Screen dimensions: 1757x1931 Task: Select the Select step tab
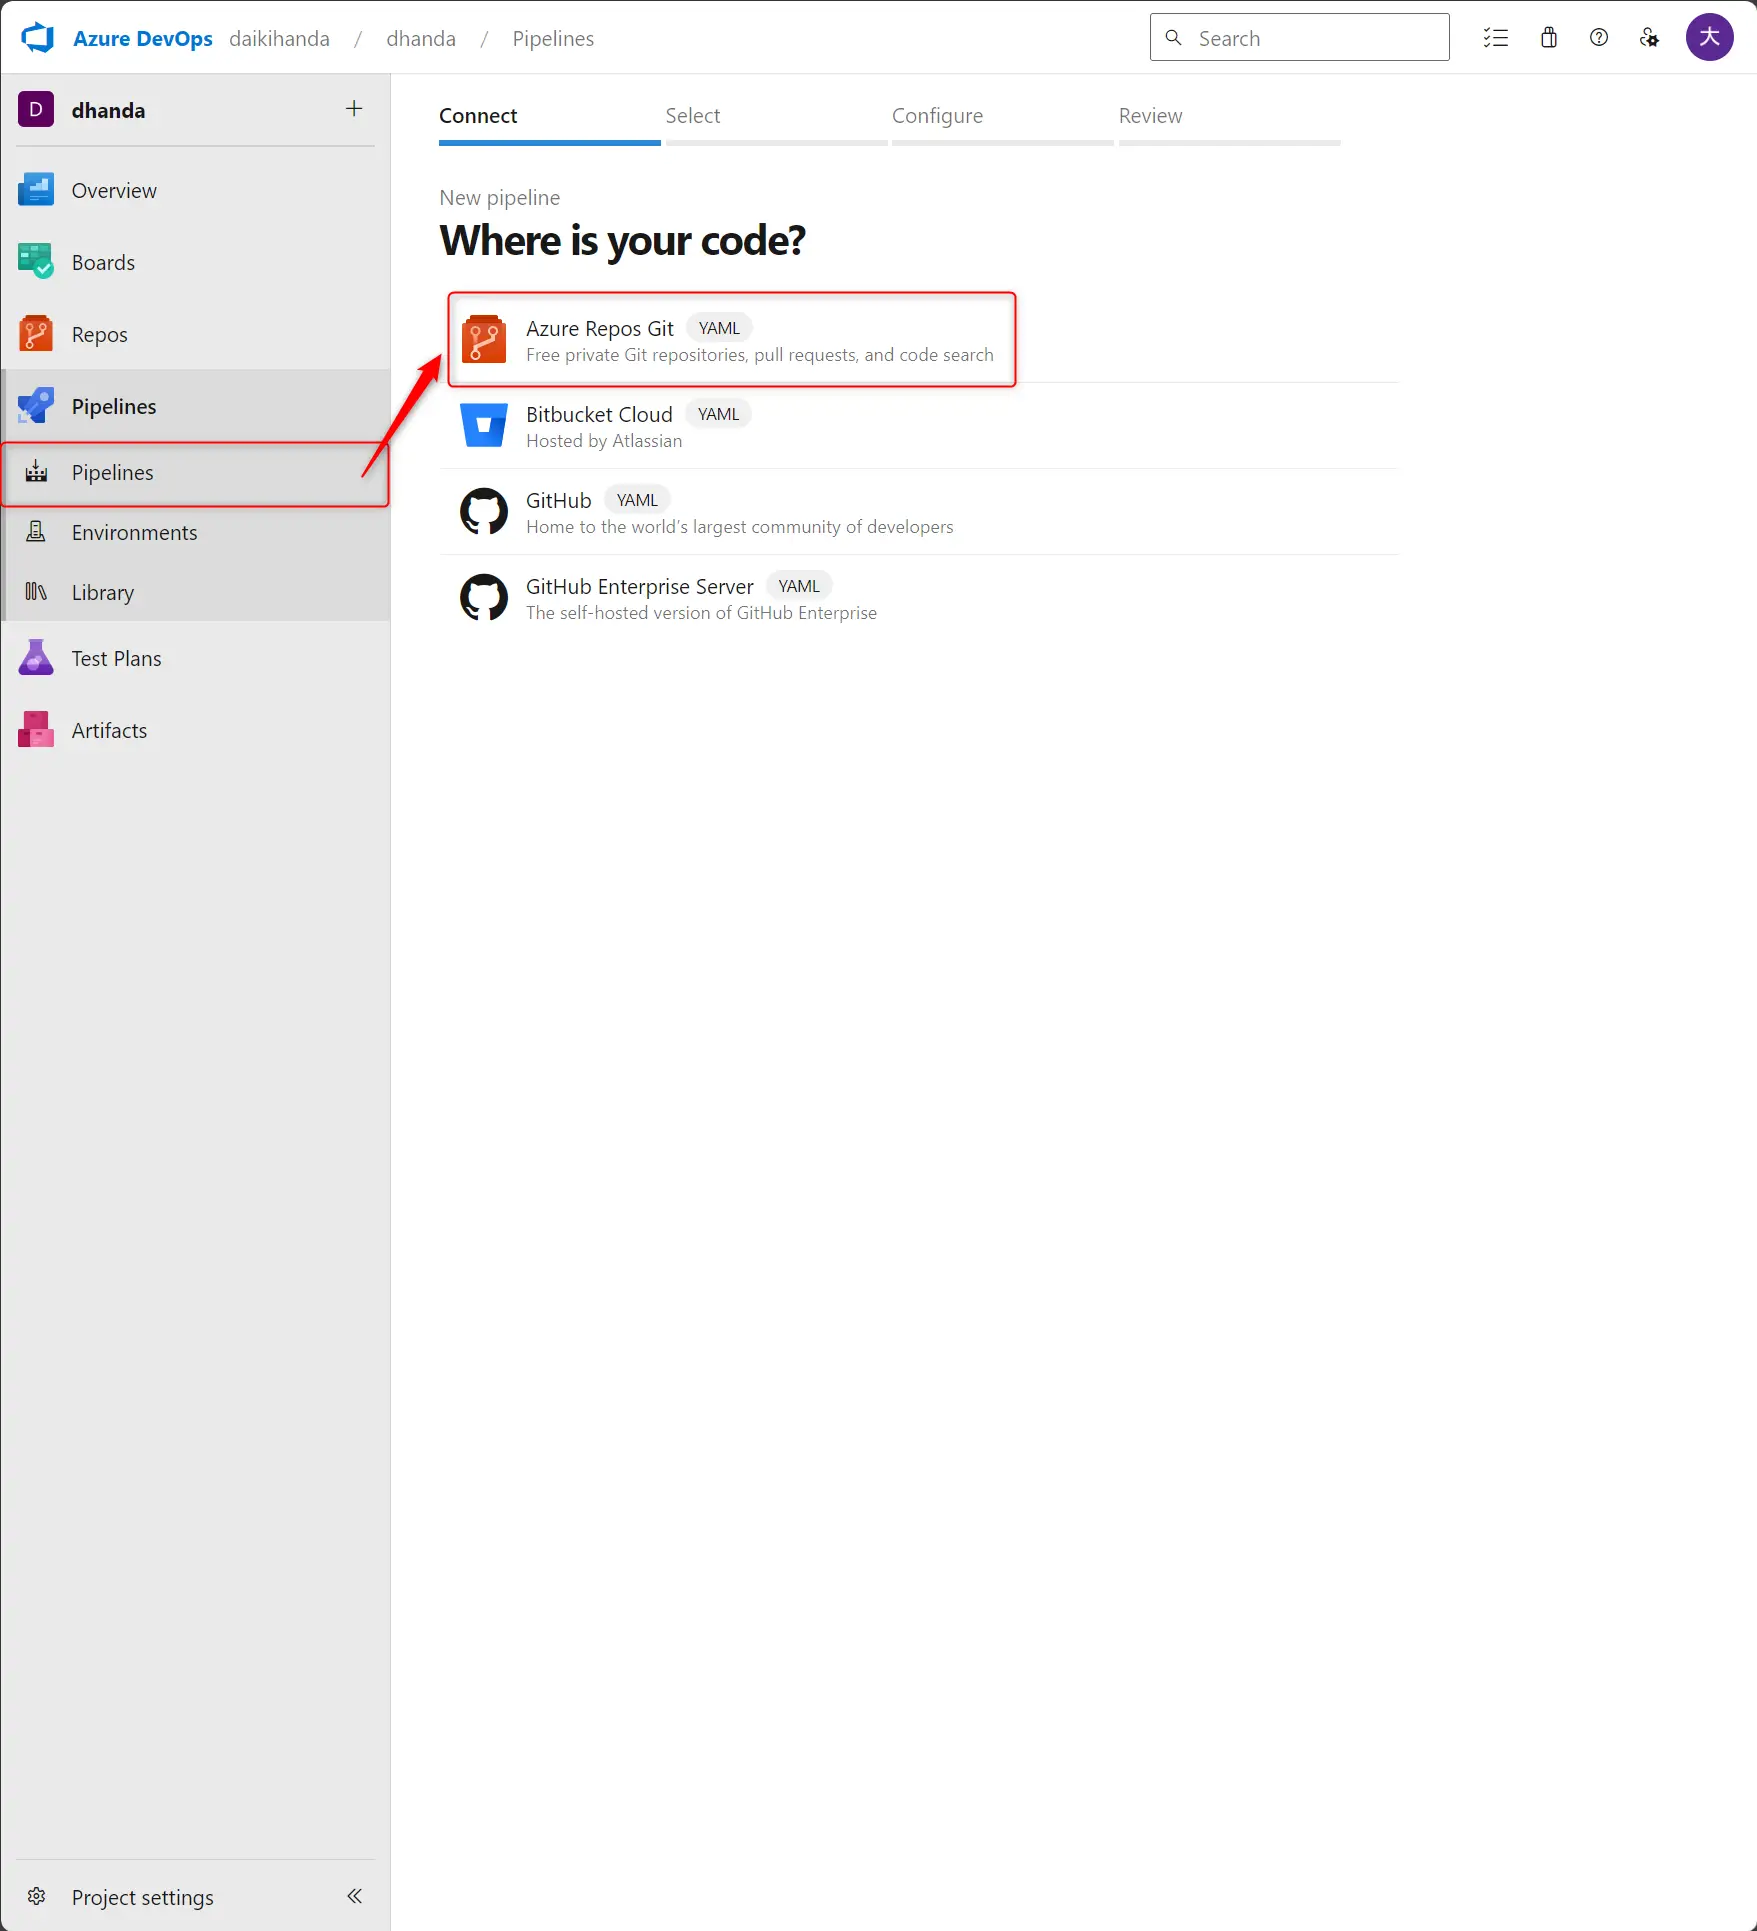coord(776,121)
